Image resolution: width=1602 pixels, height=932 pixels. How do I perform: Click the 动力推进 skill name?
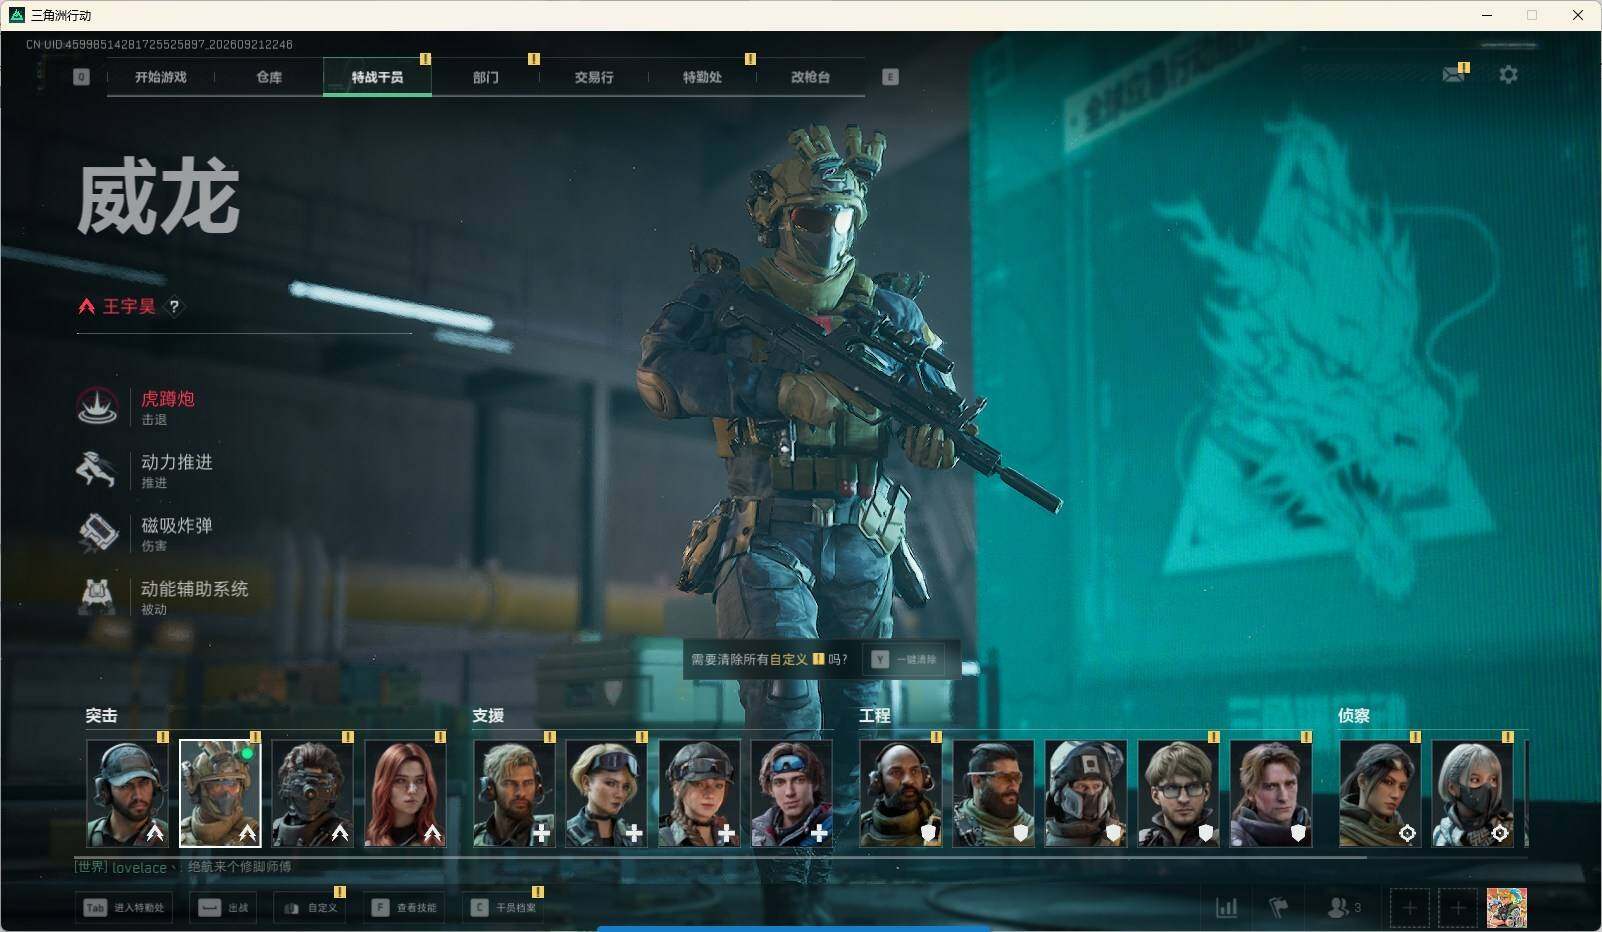click(177, 462)
